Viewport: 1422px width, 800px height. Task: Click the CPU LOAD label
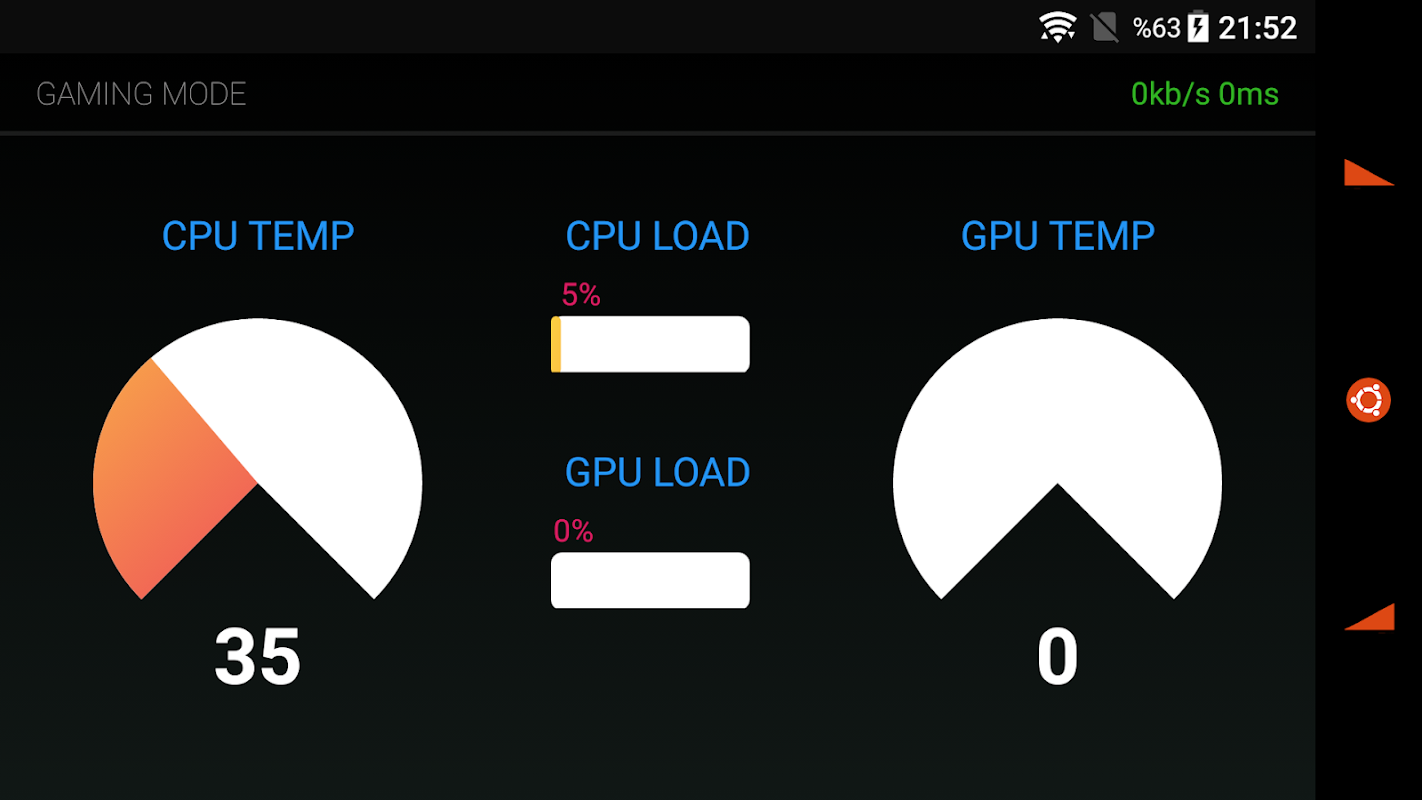click(657, 236)
